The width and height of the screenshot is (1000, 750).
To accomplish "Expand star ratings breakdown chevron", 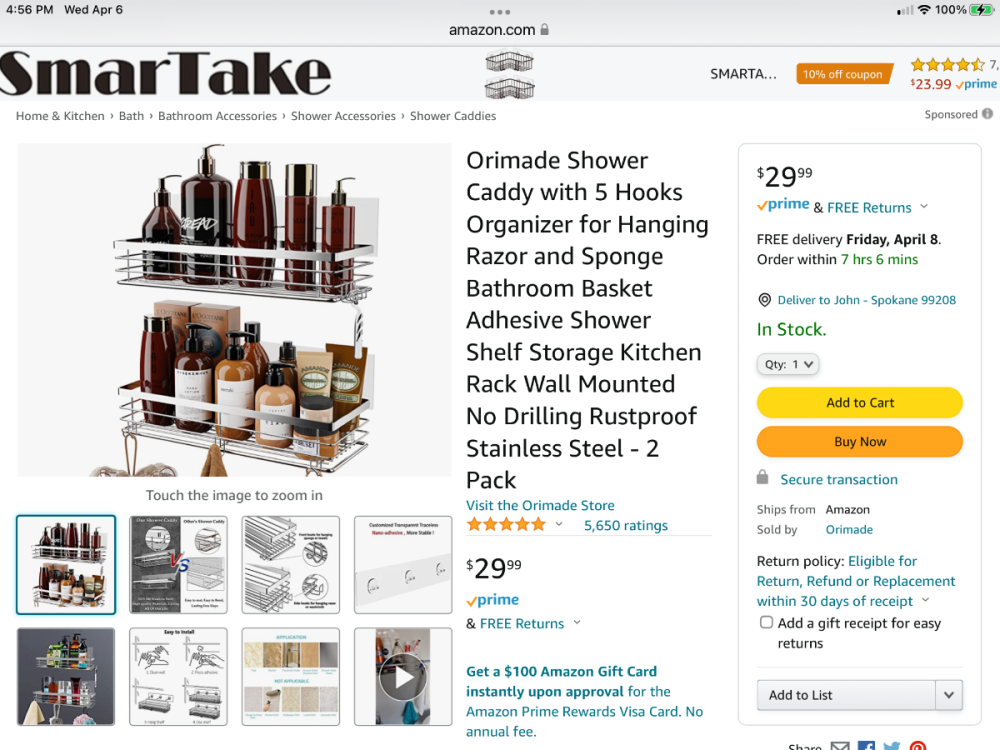I will click(x=559, y=524).
